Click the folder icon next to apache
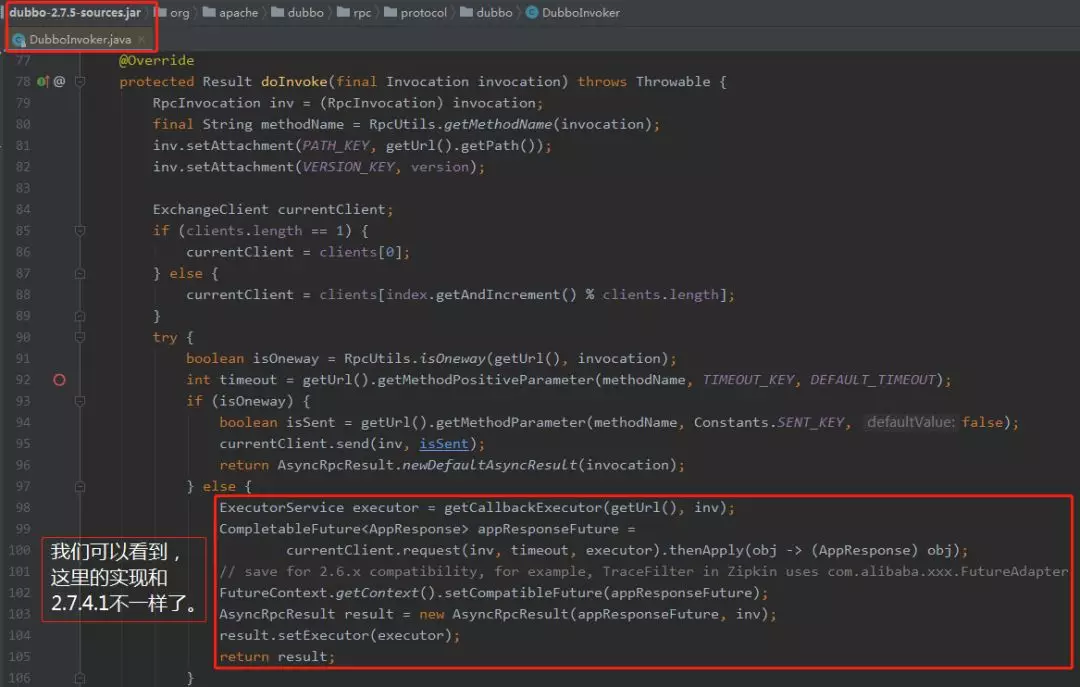The image size is (1080, 687). pyautogui.click(x=209, y=12)
